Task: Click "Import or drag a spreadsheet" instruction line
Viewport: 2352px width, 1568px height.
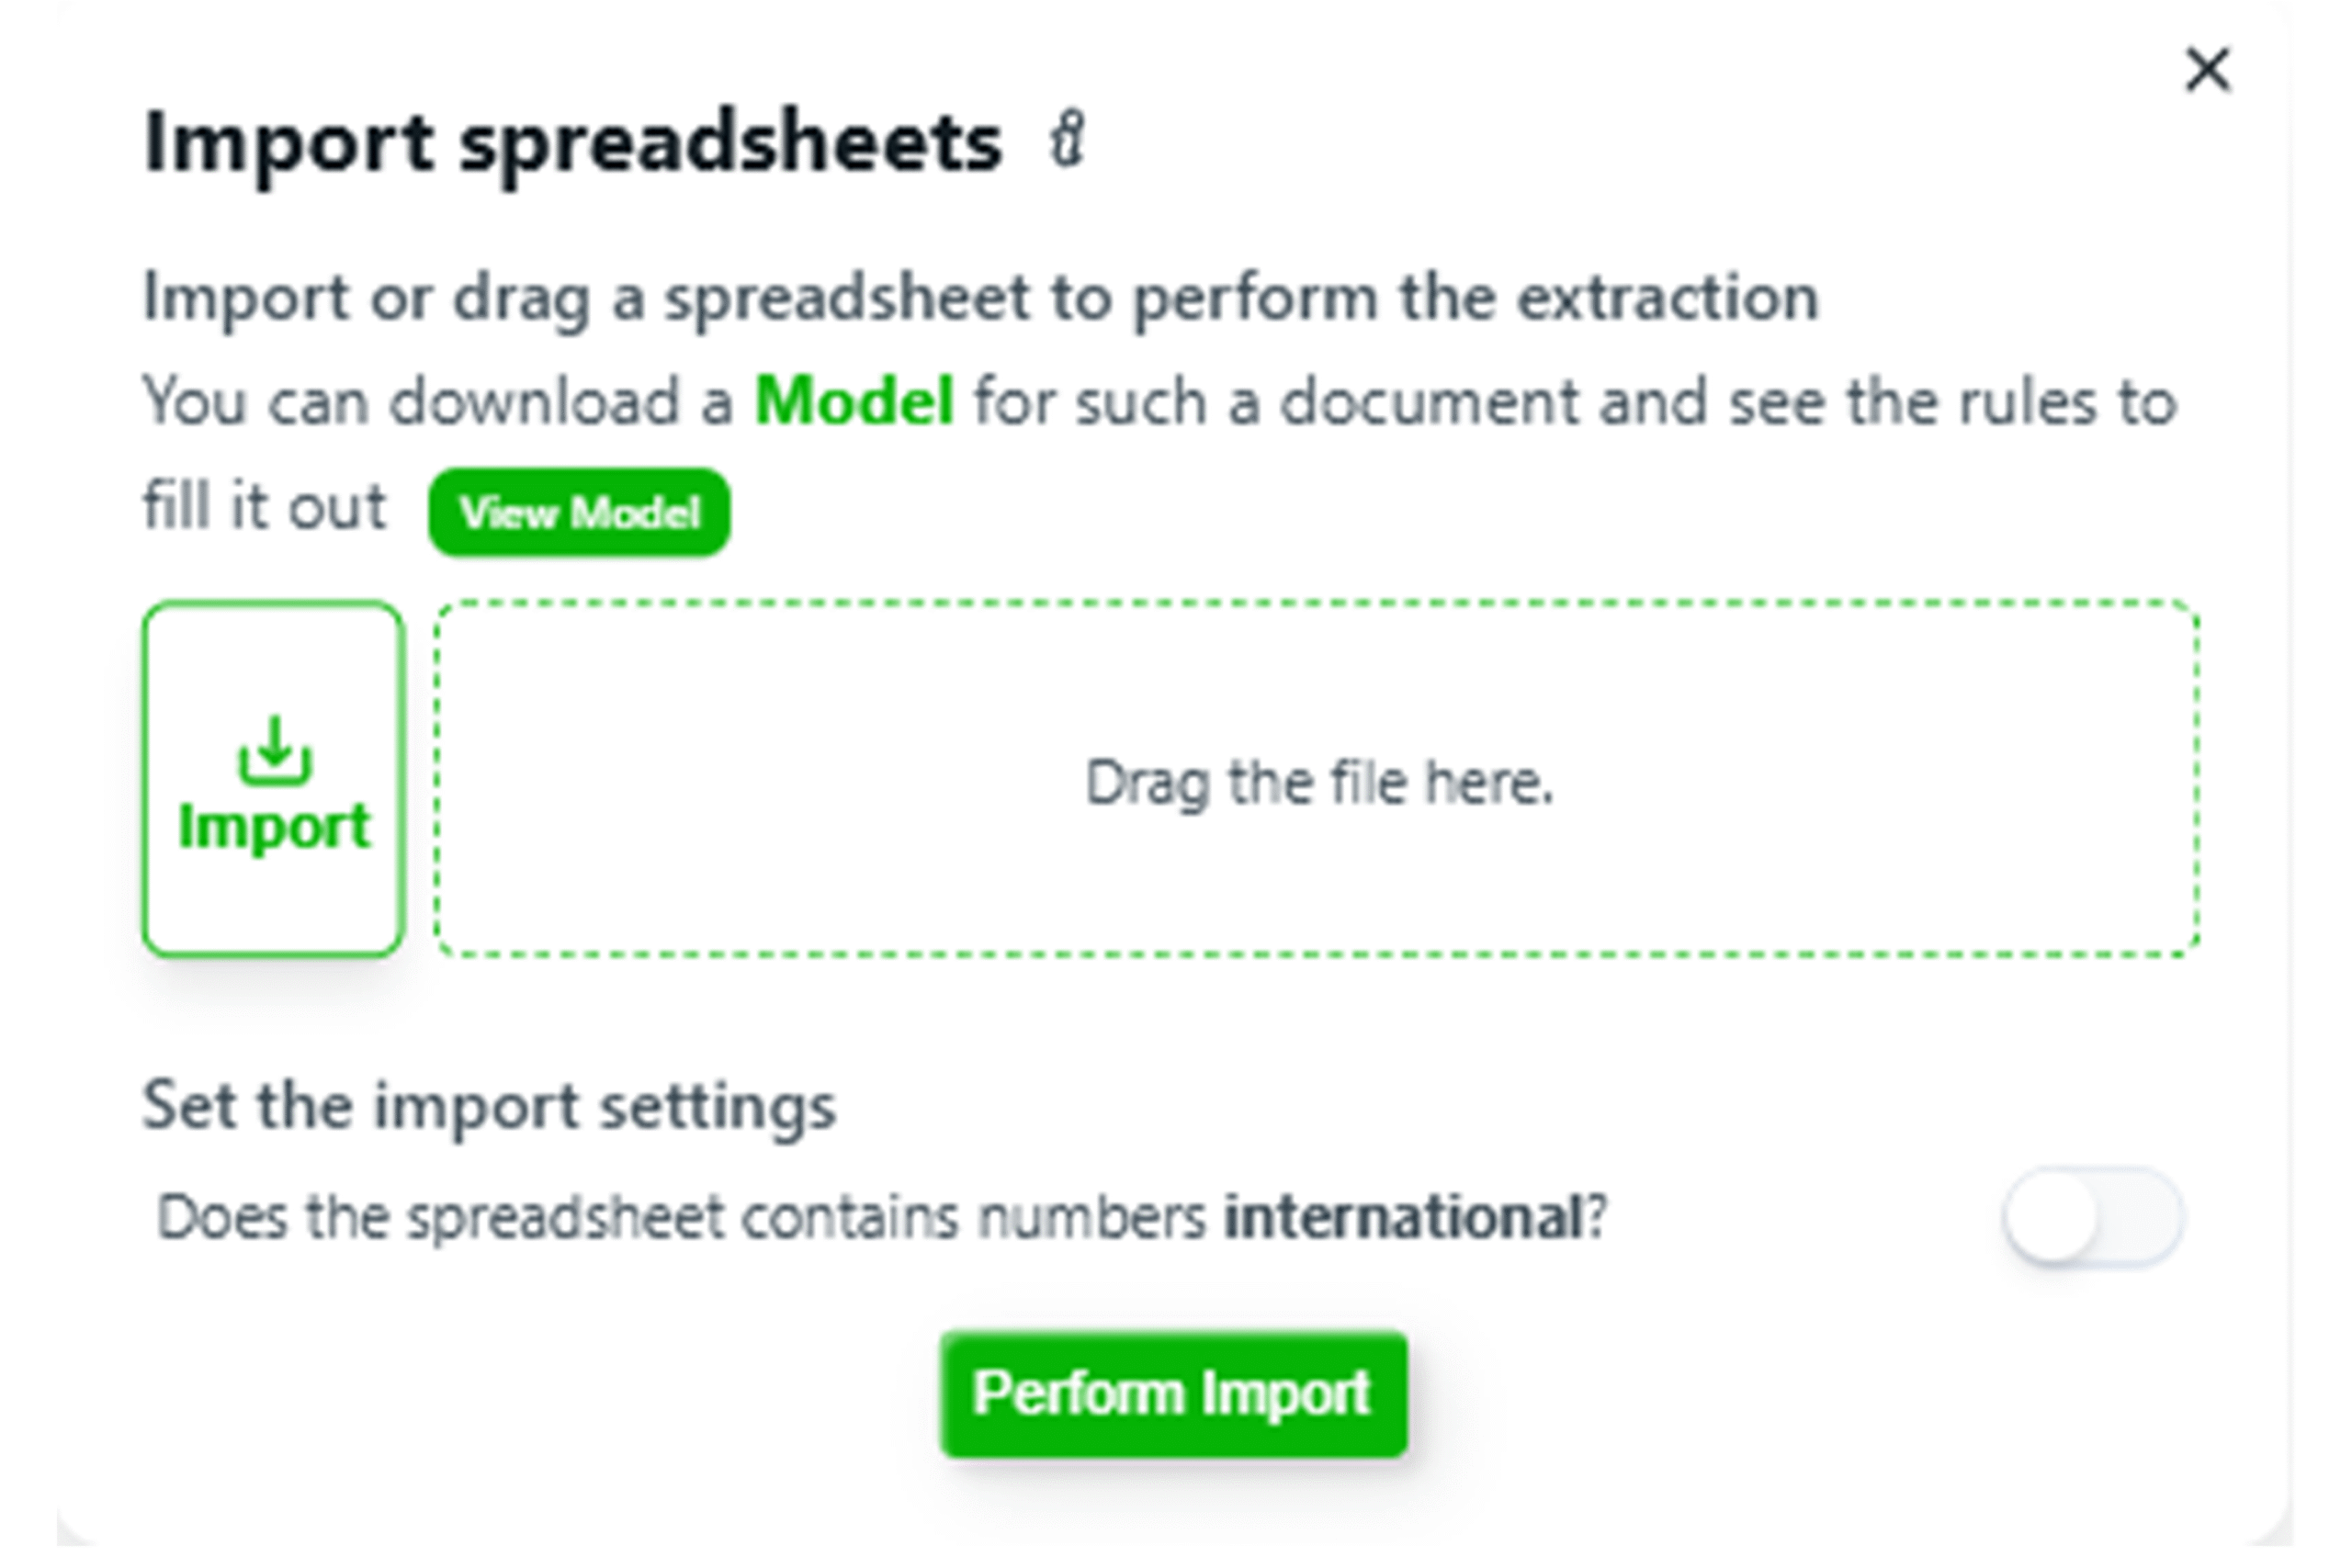Action: pyautogui.click(x=980, y=297)
